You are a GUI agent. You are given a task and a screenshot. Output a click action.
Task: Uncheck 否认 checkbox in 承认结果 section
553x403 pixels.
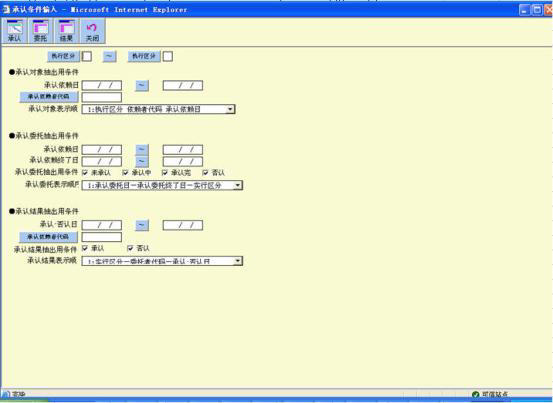tap(130, 248)
